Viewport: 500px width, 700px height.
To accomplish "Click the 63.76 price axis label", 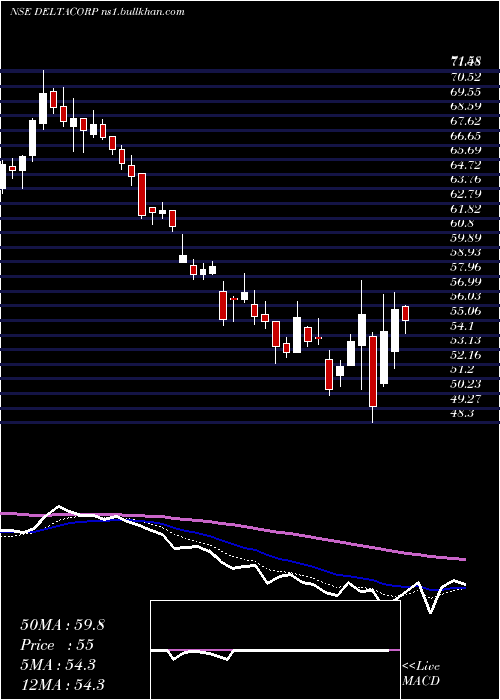I will coord(465,179).
